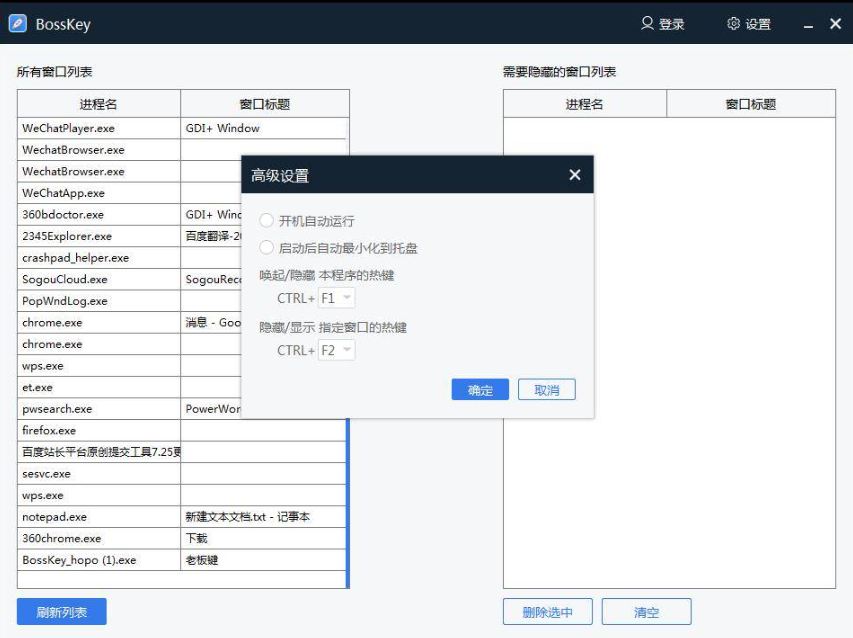This screenshot has height=638, width=853.
Task: Open the CTRL+ F1 hotkey dropdown
Action: click(x=337, y=298)
